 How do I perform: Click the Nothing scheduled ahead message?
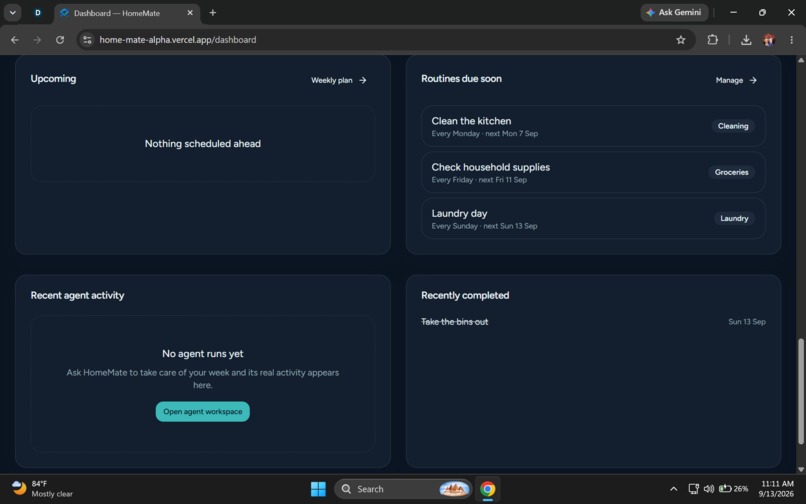pyautogui.click(x=203, y=144)
